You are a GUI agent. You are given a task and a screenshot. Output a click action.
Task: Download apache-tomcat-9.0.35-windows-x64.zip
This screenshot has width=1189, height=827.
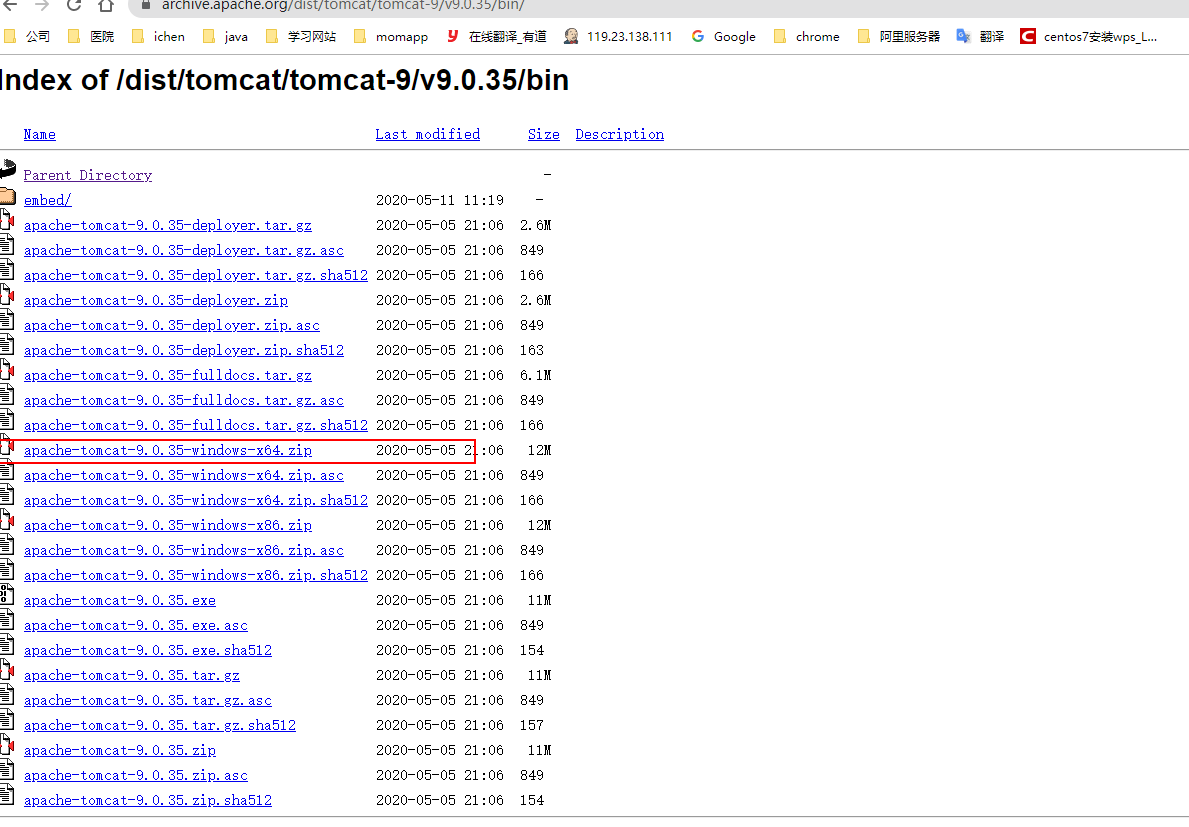click(x=167, y=450)
